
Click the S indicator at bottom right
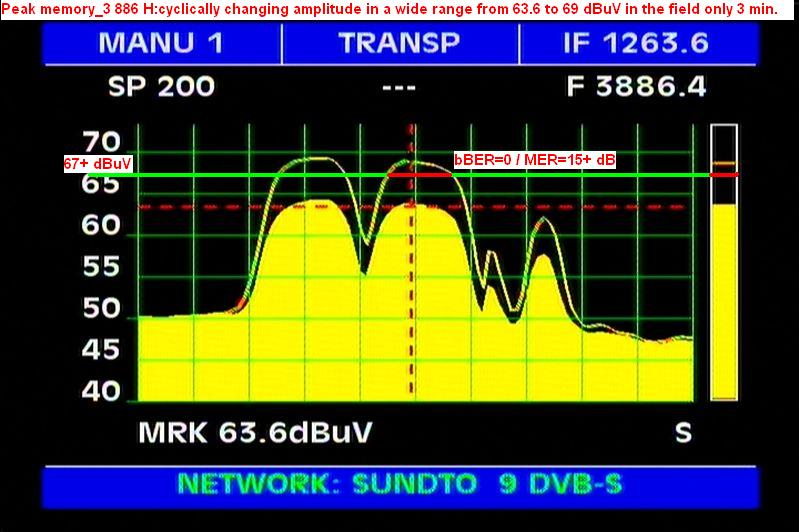click(x=683, y=433)
